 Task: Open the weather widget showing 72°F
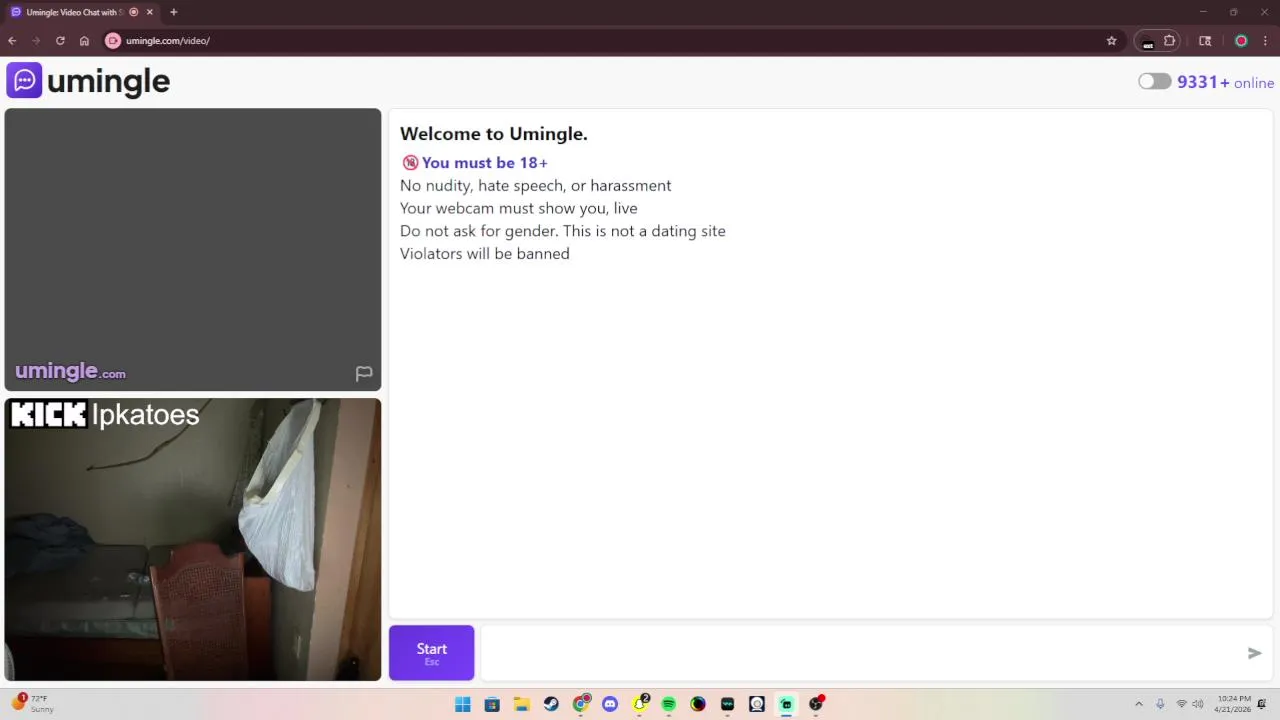[x=34, y=703]
